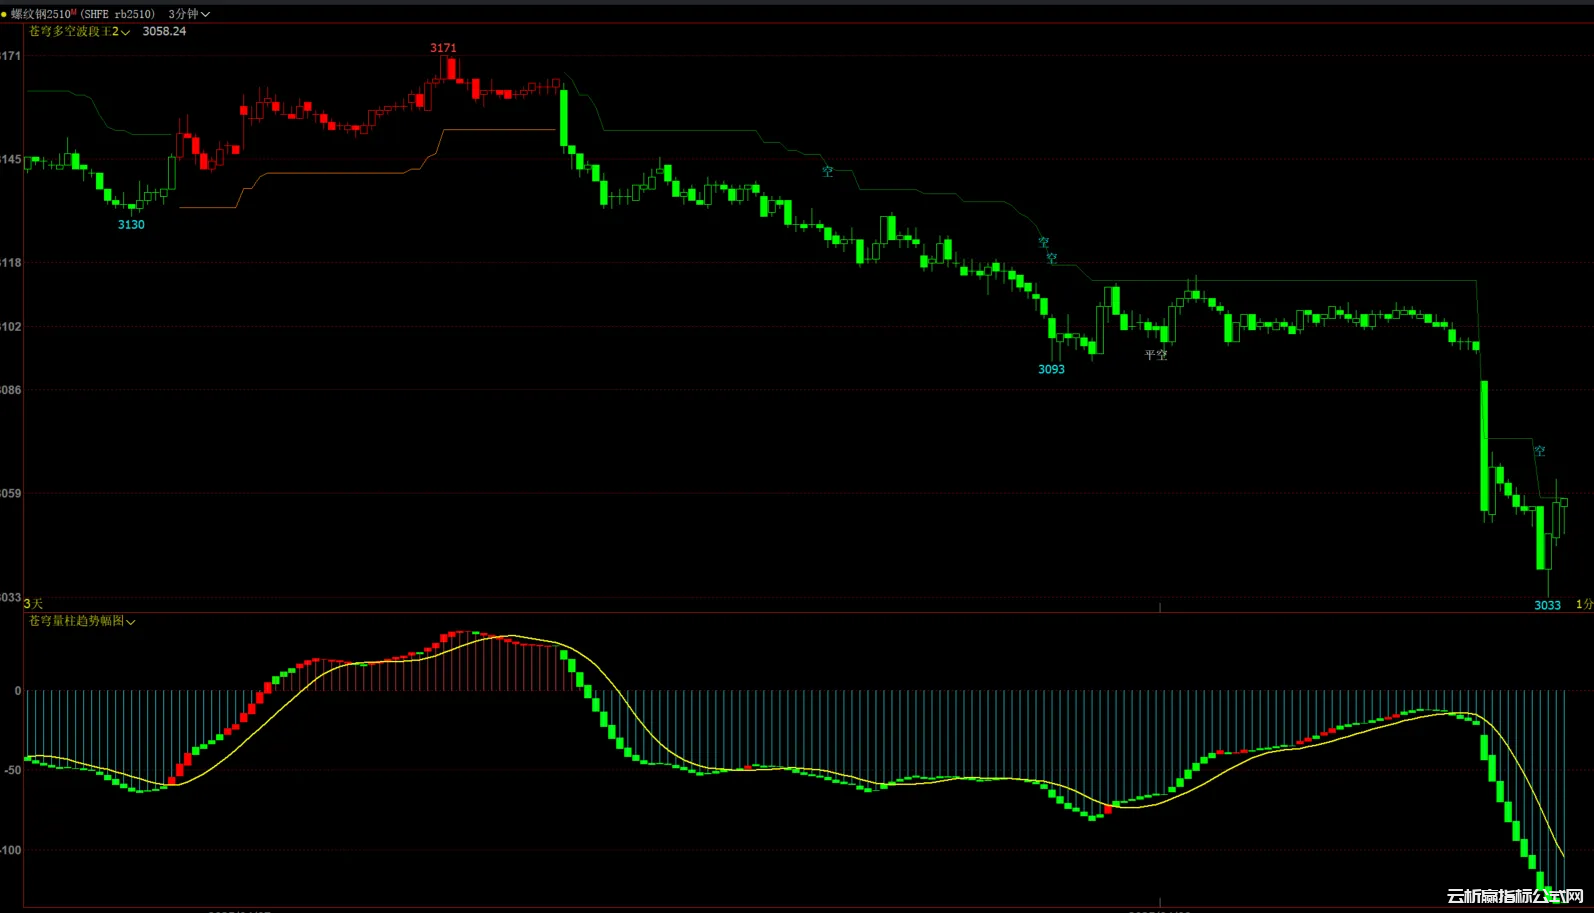Click the 3058.24 indicator value

point(164,32)
